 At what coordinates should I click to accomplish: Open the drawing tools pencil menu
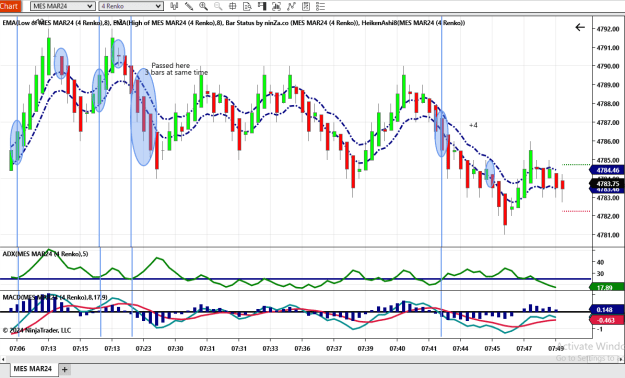[x=189, y=6]
